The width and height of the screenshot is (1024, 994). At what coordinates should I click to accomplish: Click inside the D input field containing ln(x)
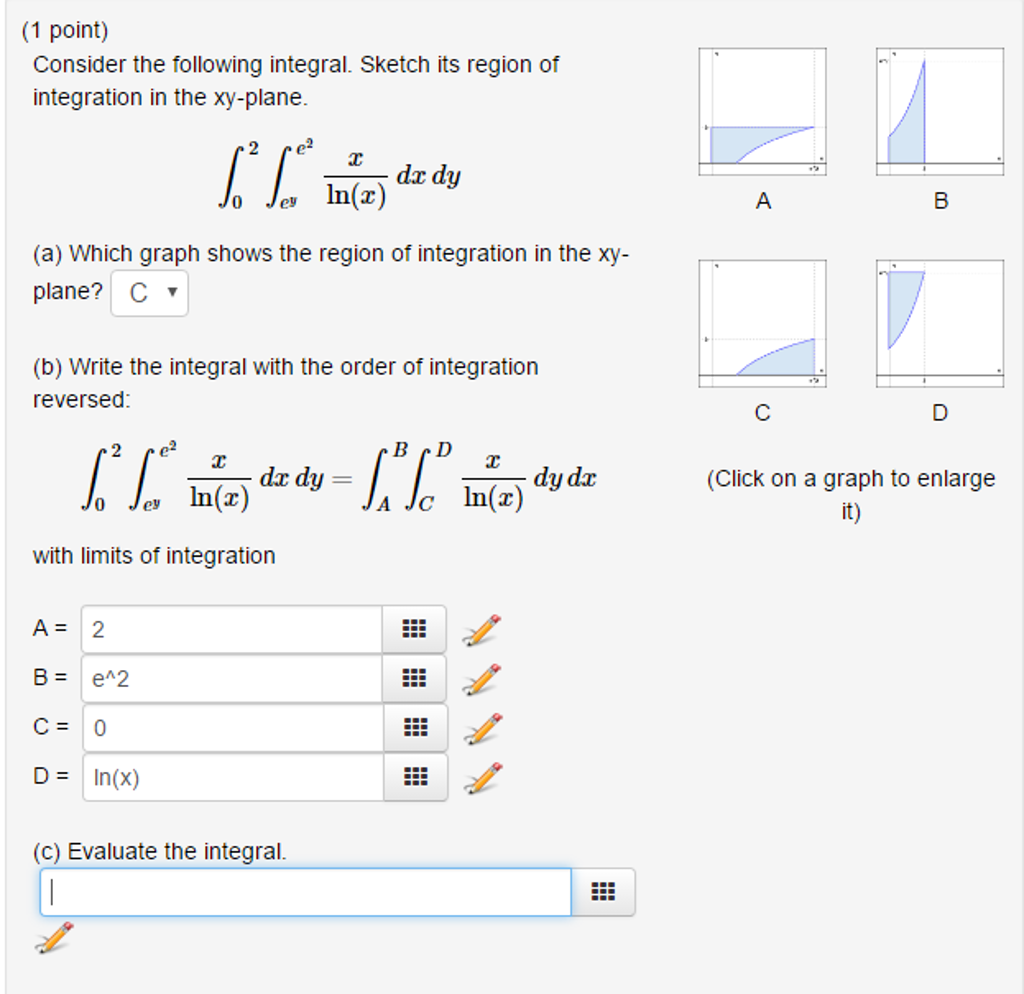click(230, 777)
